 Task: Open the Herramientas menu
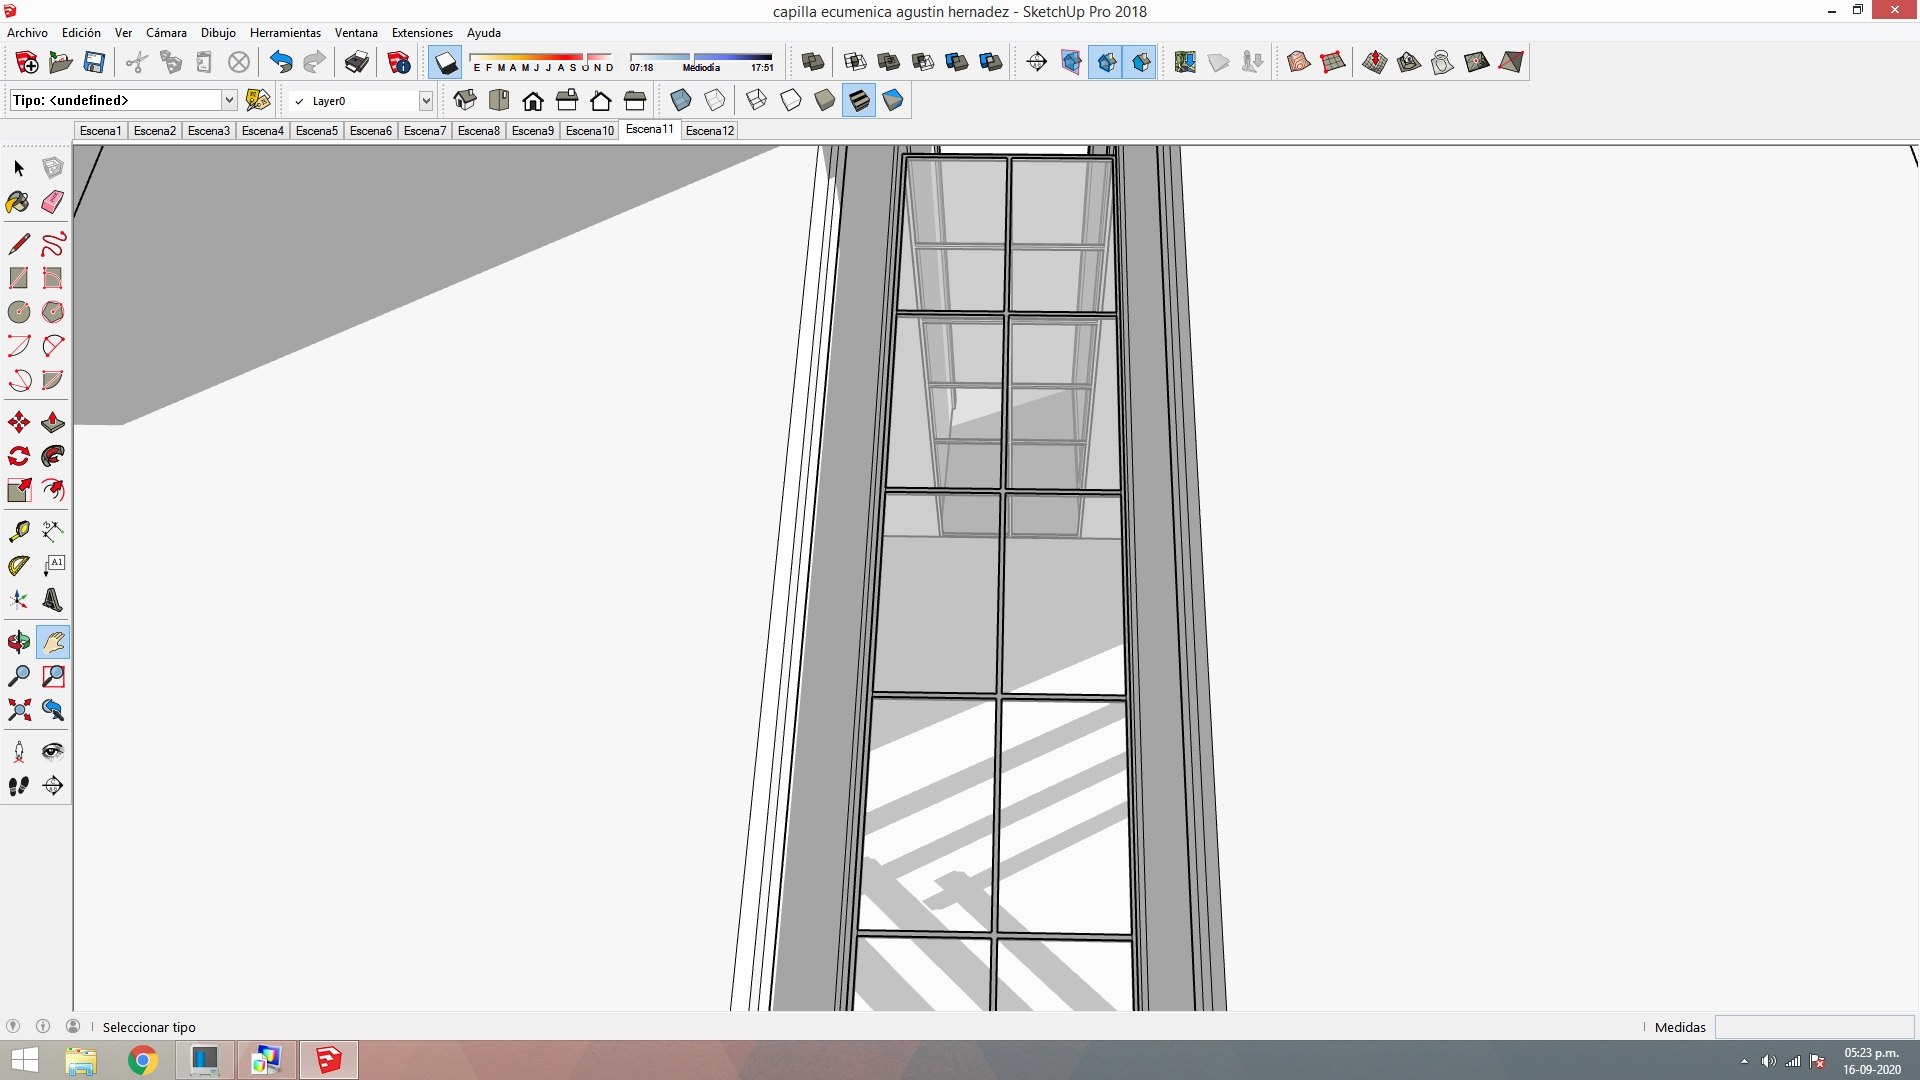tap(285, 33)
